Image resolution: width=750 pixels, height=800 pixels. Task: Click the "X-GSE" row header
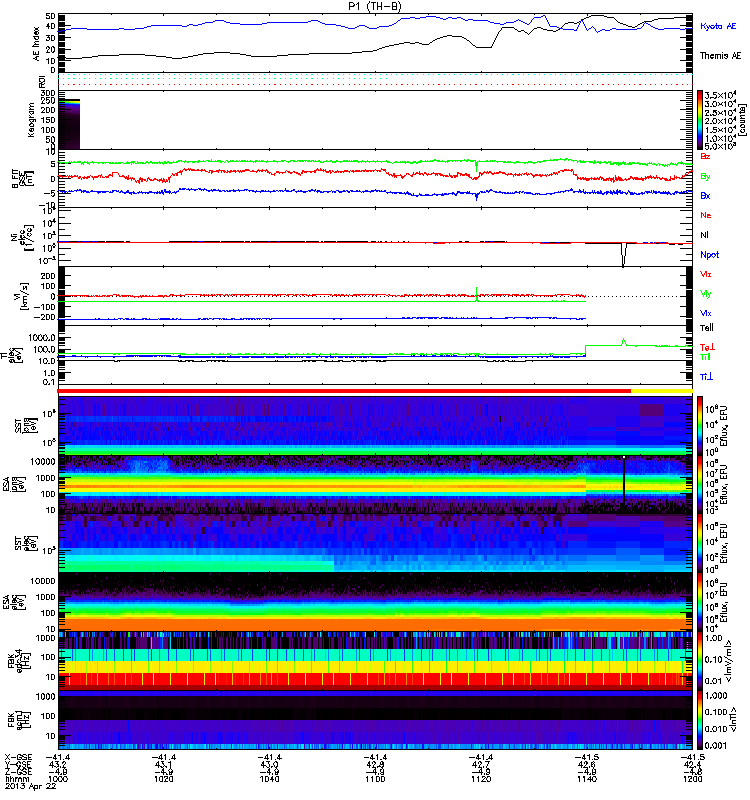point(18,758)
